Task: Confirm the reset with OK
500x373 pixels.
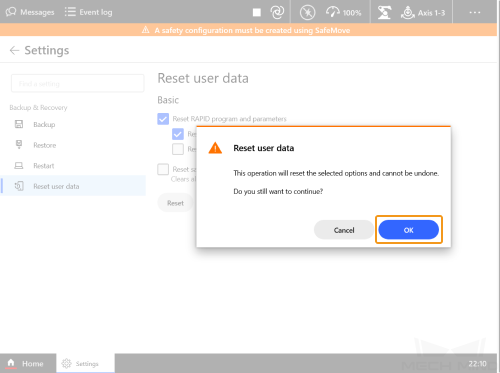Action: pyautogui.click(x=409, y=230)
